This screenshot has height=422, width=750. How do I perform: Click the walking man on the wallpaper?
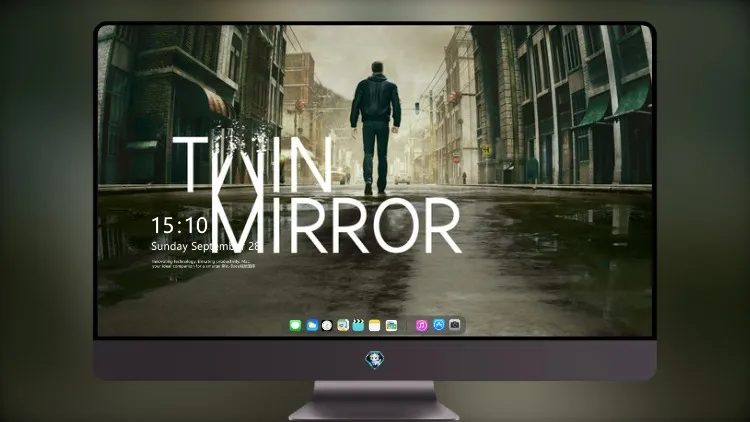(375, 128)
